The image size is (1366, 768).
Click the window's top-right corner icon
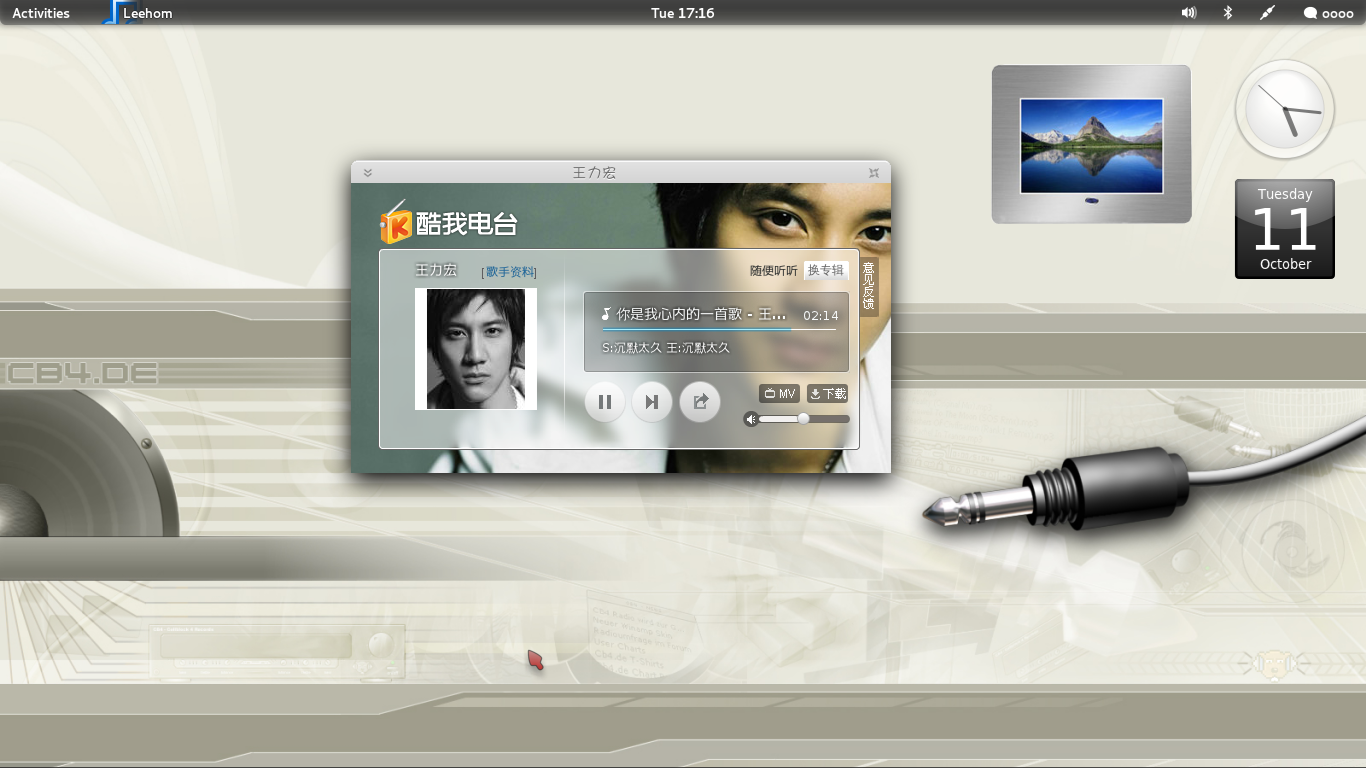coord(874,173)
